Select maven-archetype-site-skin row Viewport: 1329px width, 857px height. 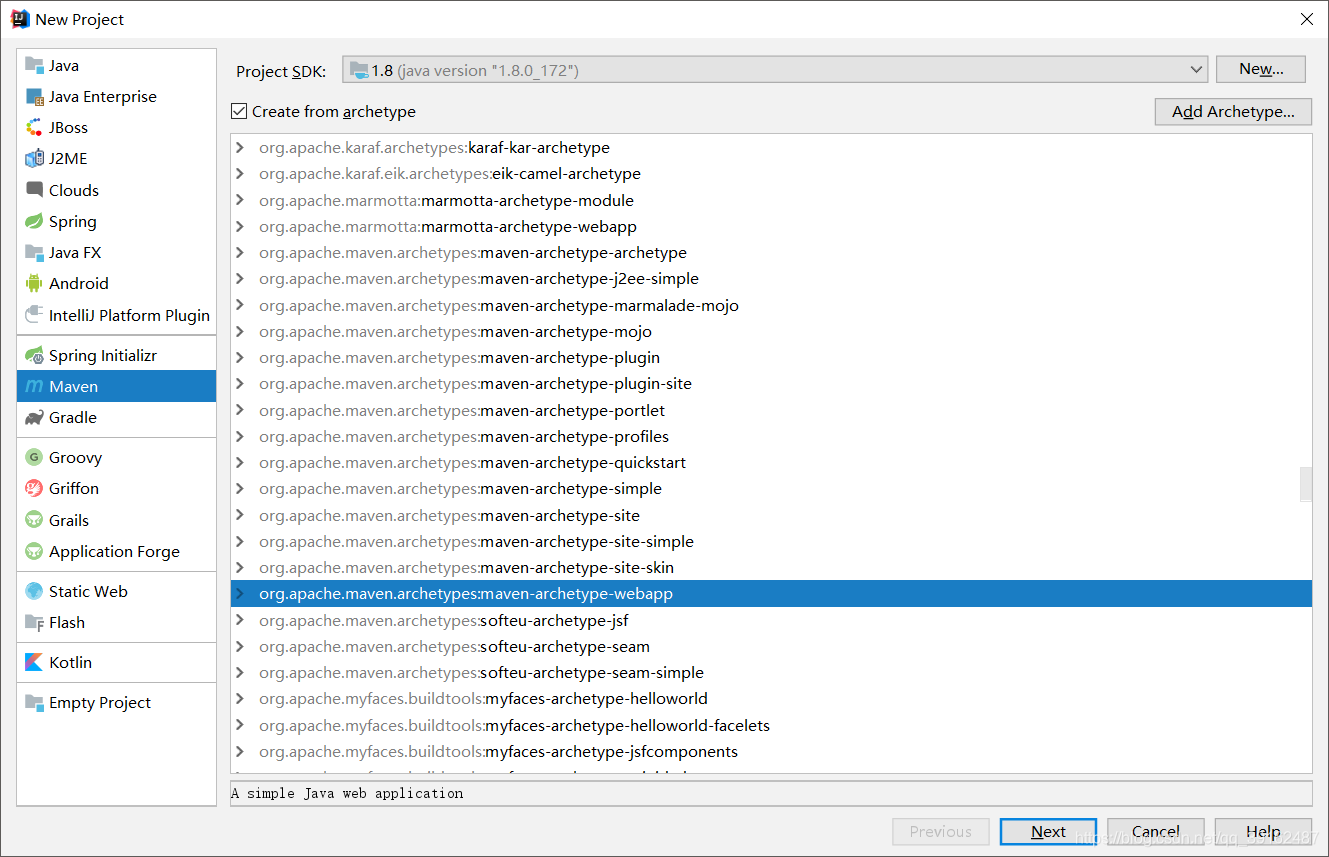pyautogui.click(x=770, y=567)
